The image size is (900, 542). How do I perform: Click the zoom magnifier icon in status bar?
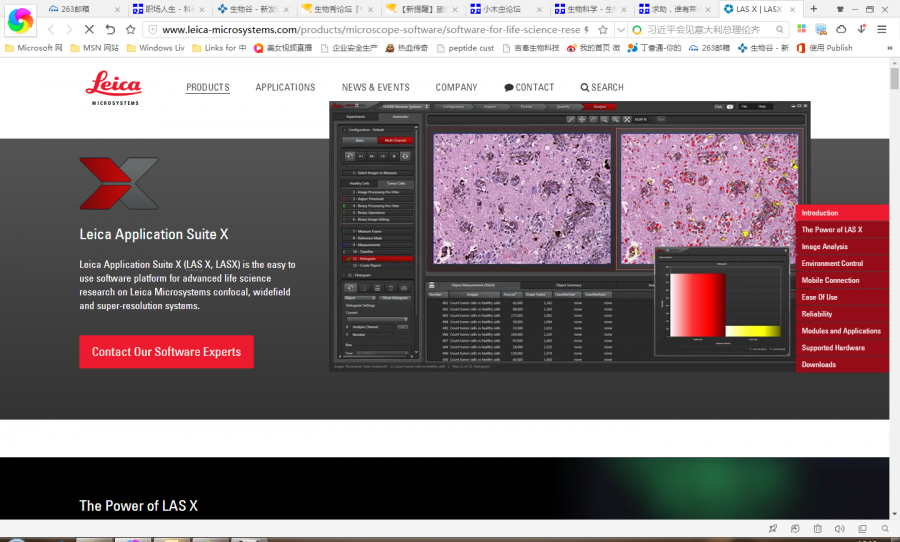(885, 528)
